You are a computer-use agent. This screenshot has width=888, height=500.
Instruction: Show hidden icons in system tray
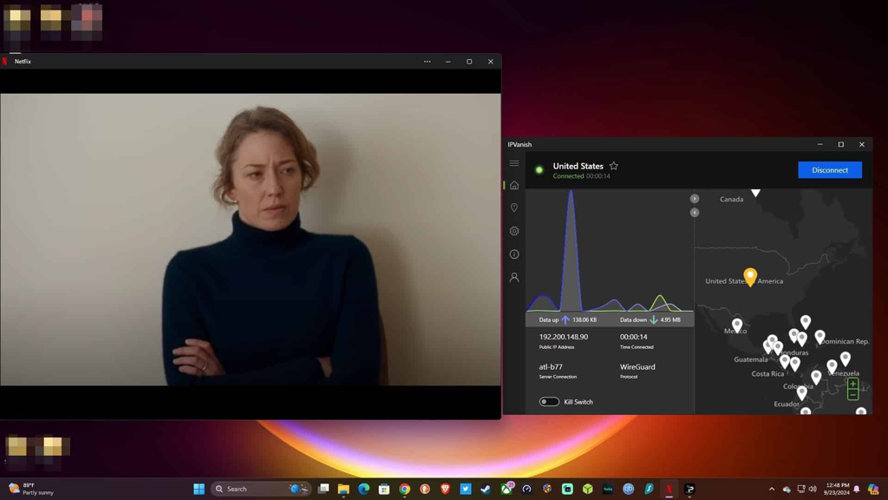pyautogui.click(x=771, y=489)
